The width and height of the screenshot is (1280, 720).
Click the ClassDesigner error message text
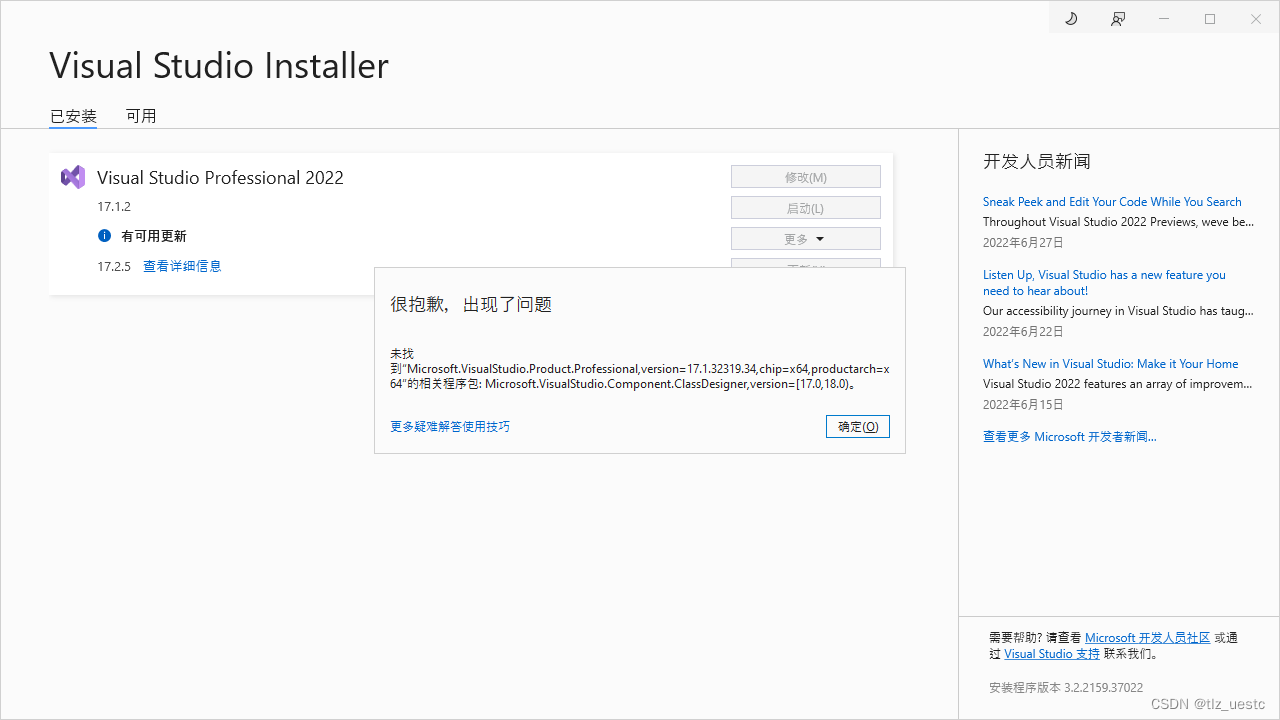coord(640,369)
